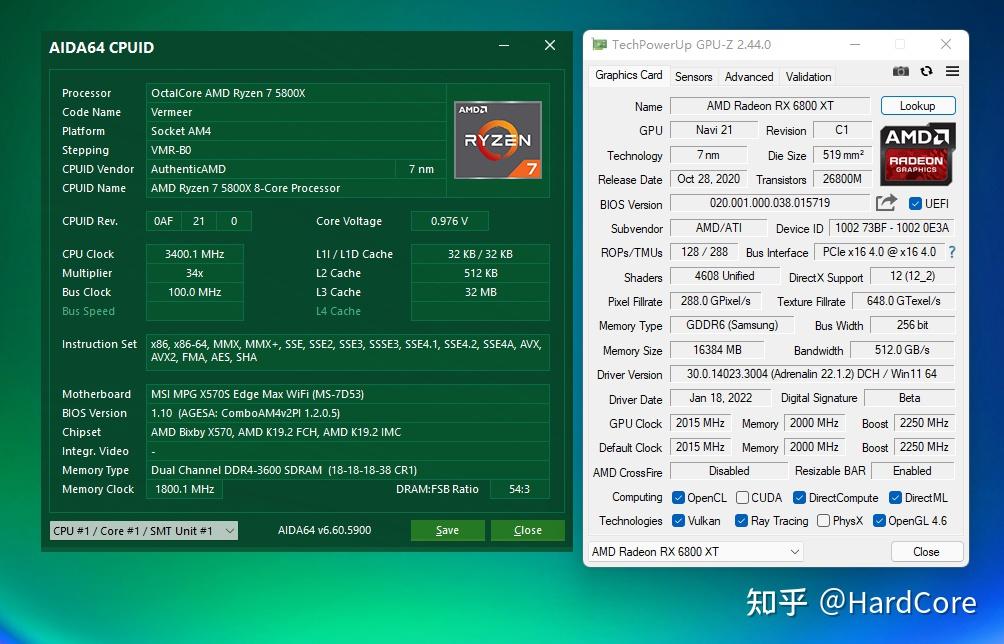Viewport: 1004px width, 644px height.
Task: Minimize the AIDA64 CPUID window
Action: 504,45
